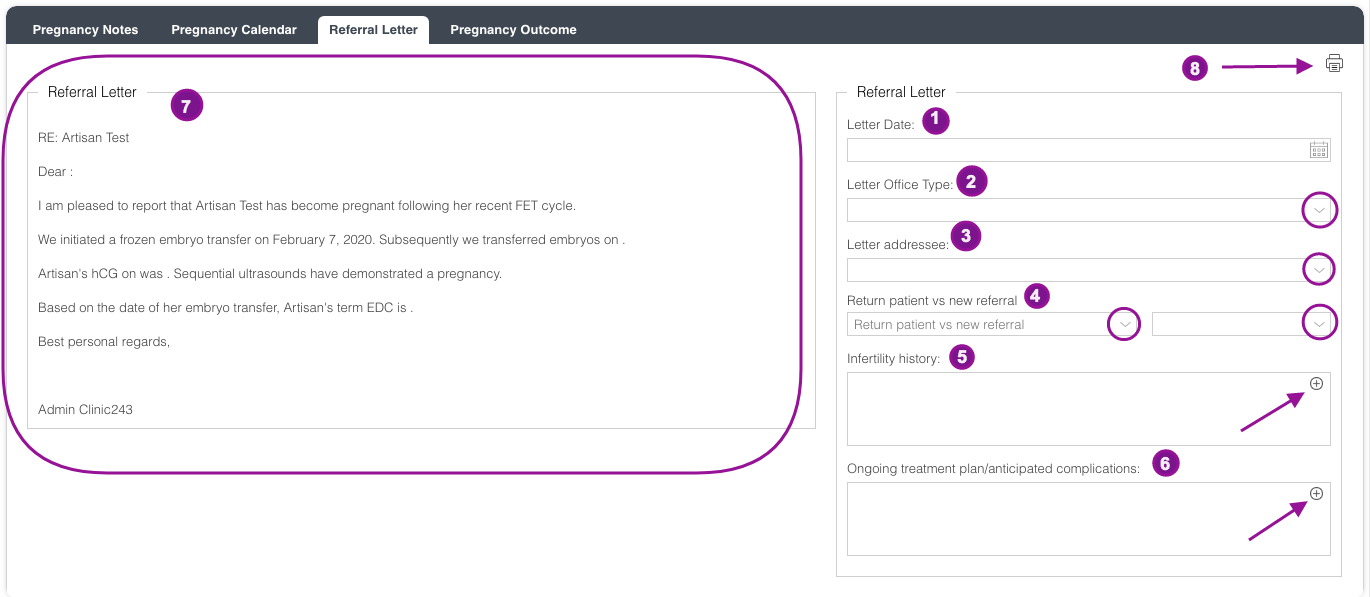This screenshot has height=597, width=1370.
Task: Open Return patient vs new referral dropdown
Action: pos(1125,324)
